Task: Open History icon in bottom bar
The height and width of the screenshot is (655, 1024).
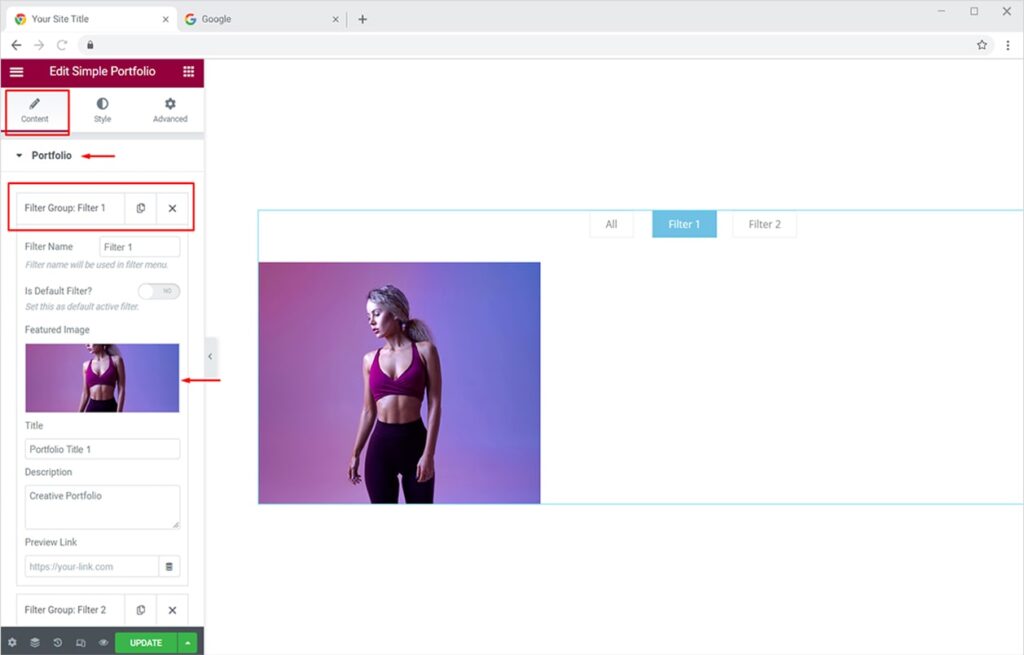Action: click(58, 643)
